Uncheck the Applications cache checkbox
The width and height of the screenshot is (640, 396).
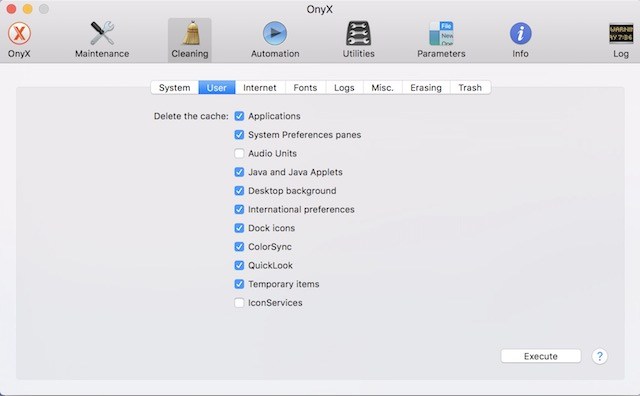pyautogui.click(x=239, y=116)
